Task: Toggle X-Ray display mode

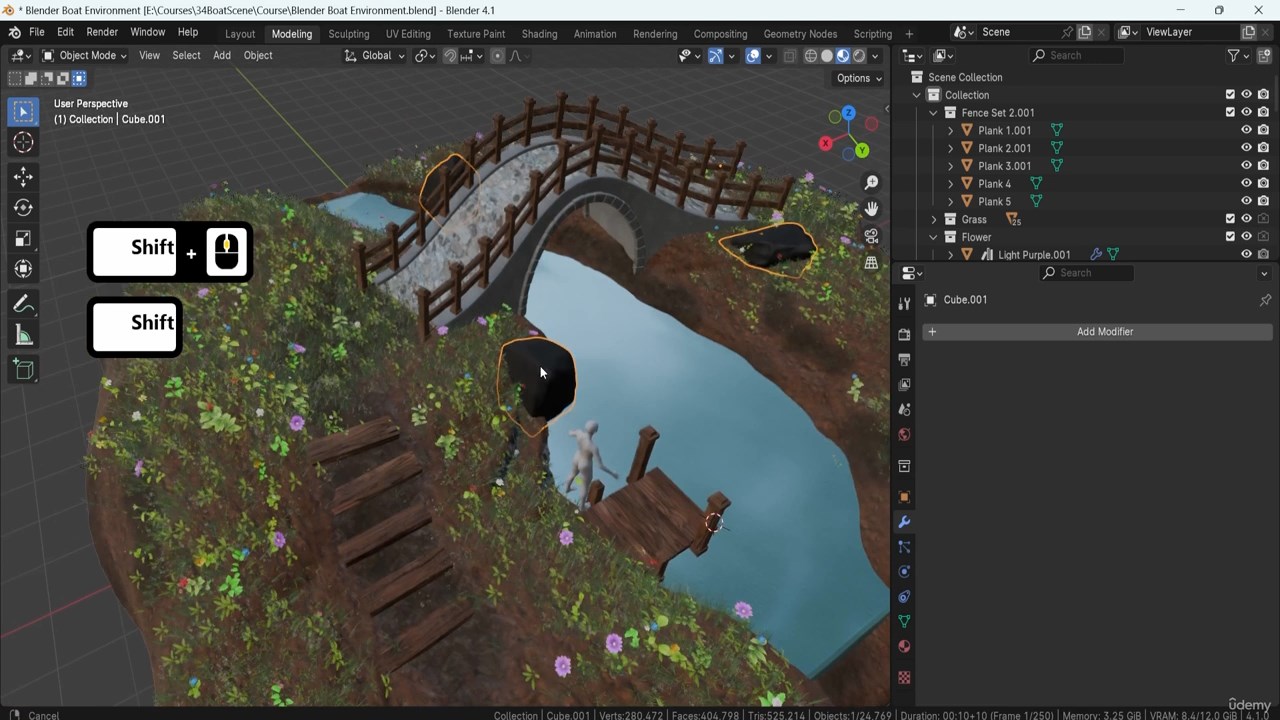Action: point(790,56)
